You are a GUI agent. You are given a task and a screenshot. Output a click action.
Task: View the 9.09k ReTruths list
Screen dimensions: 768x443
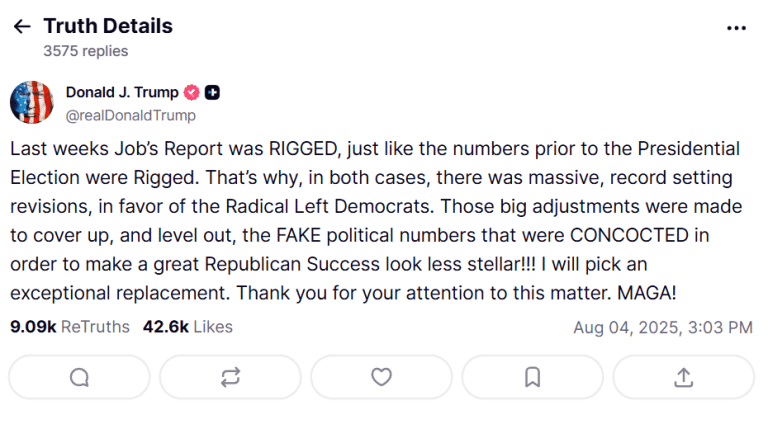[70, 327]
